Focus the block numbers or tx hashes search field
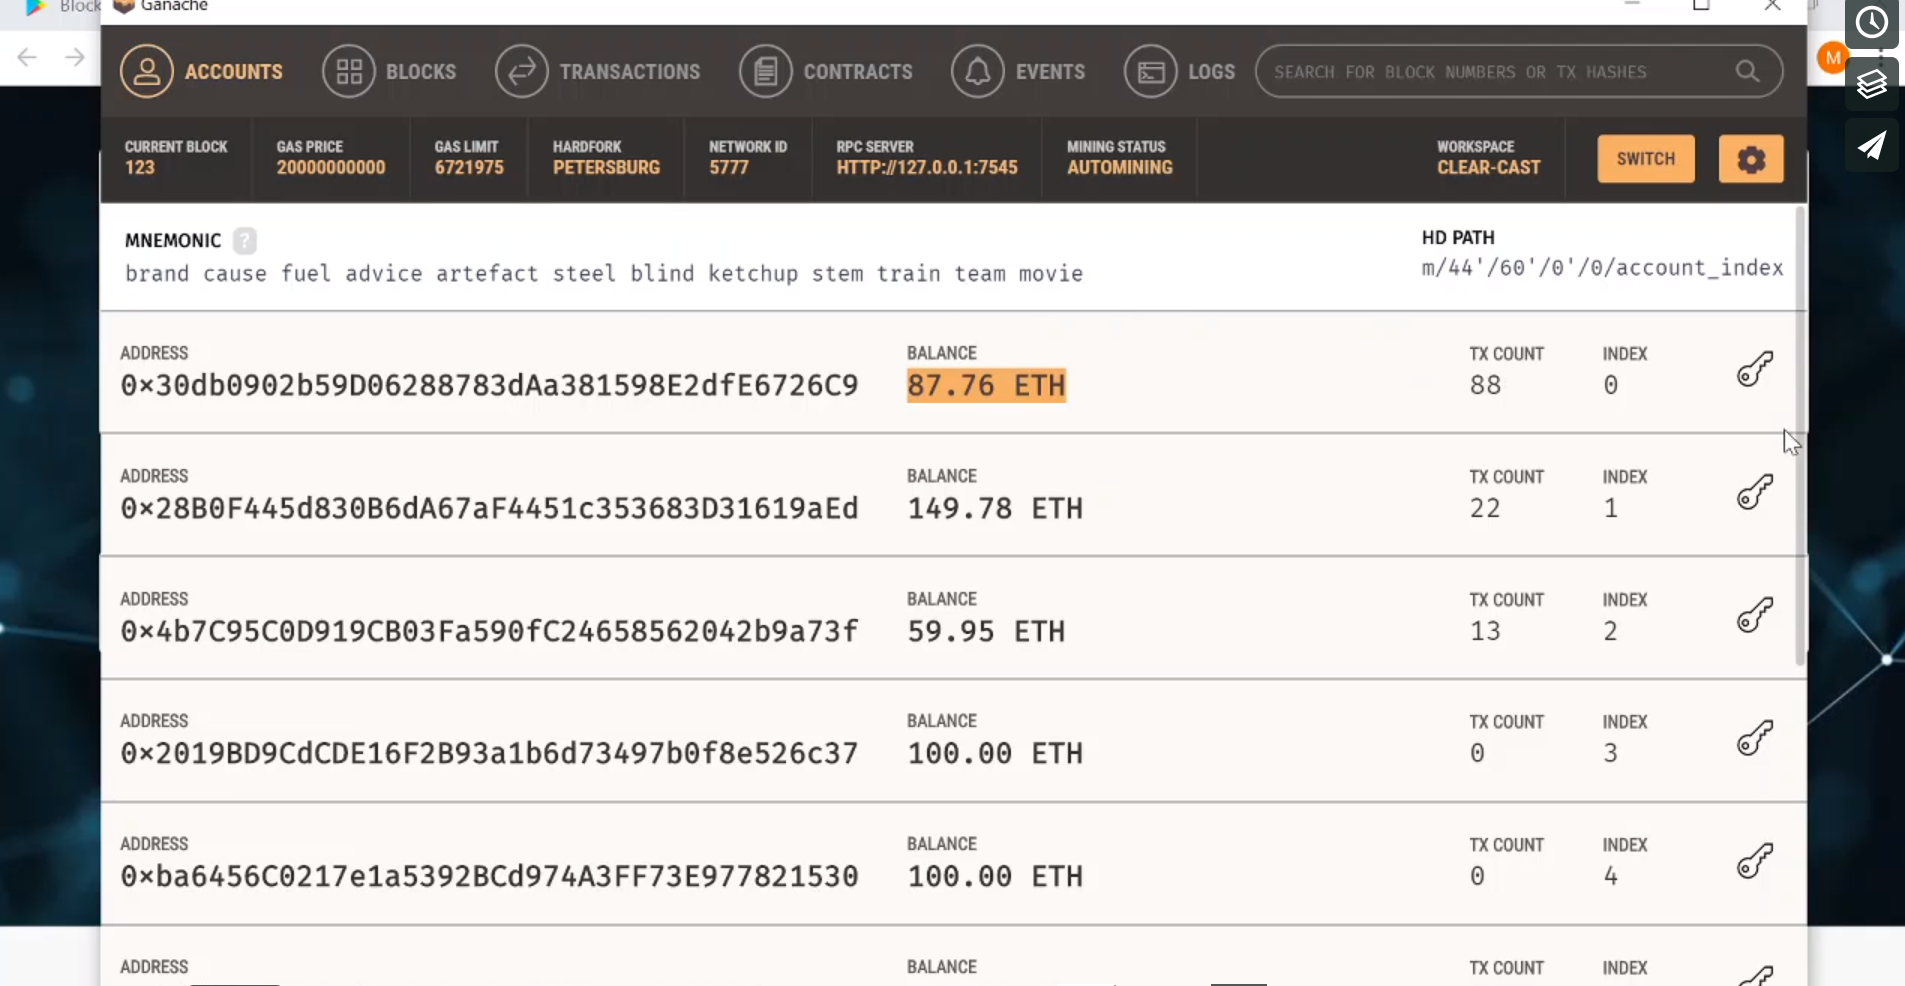 1519,71
